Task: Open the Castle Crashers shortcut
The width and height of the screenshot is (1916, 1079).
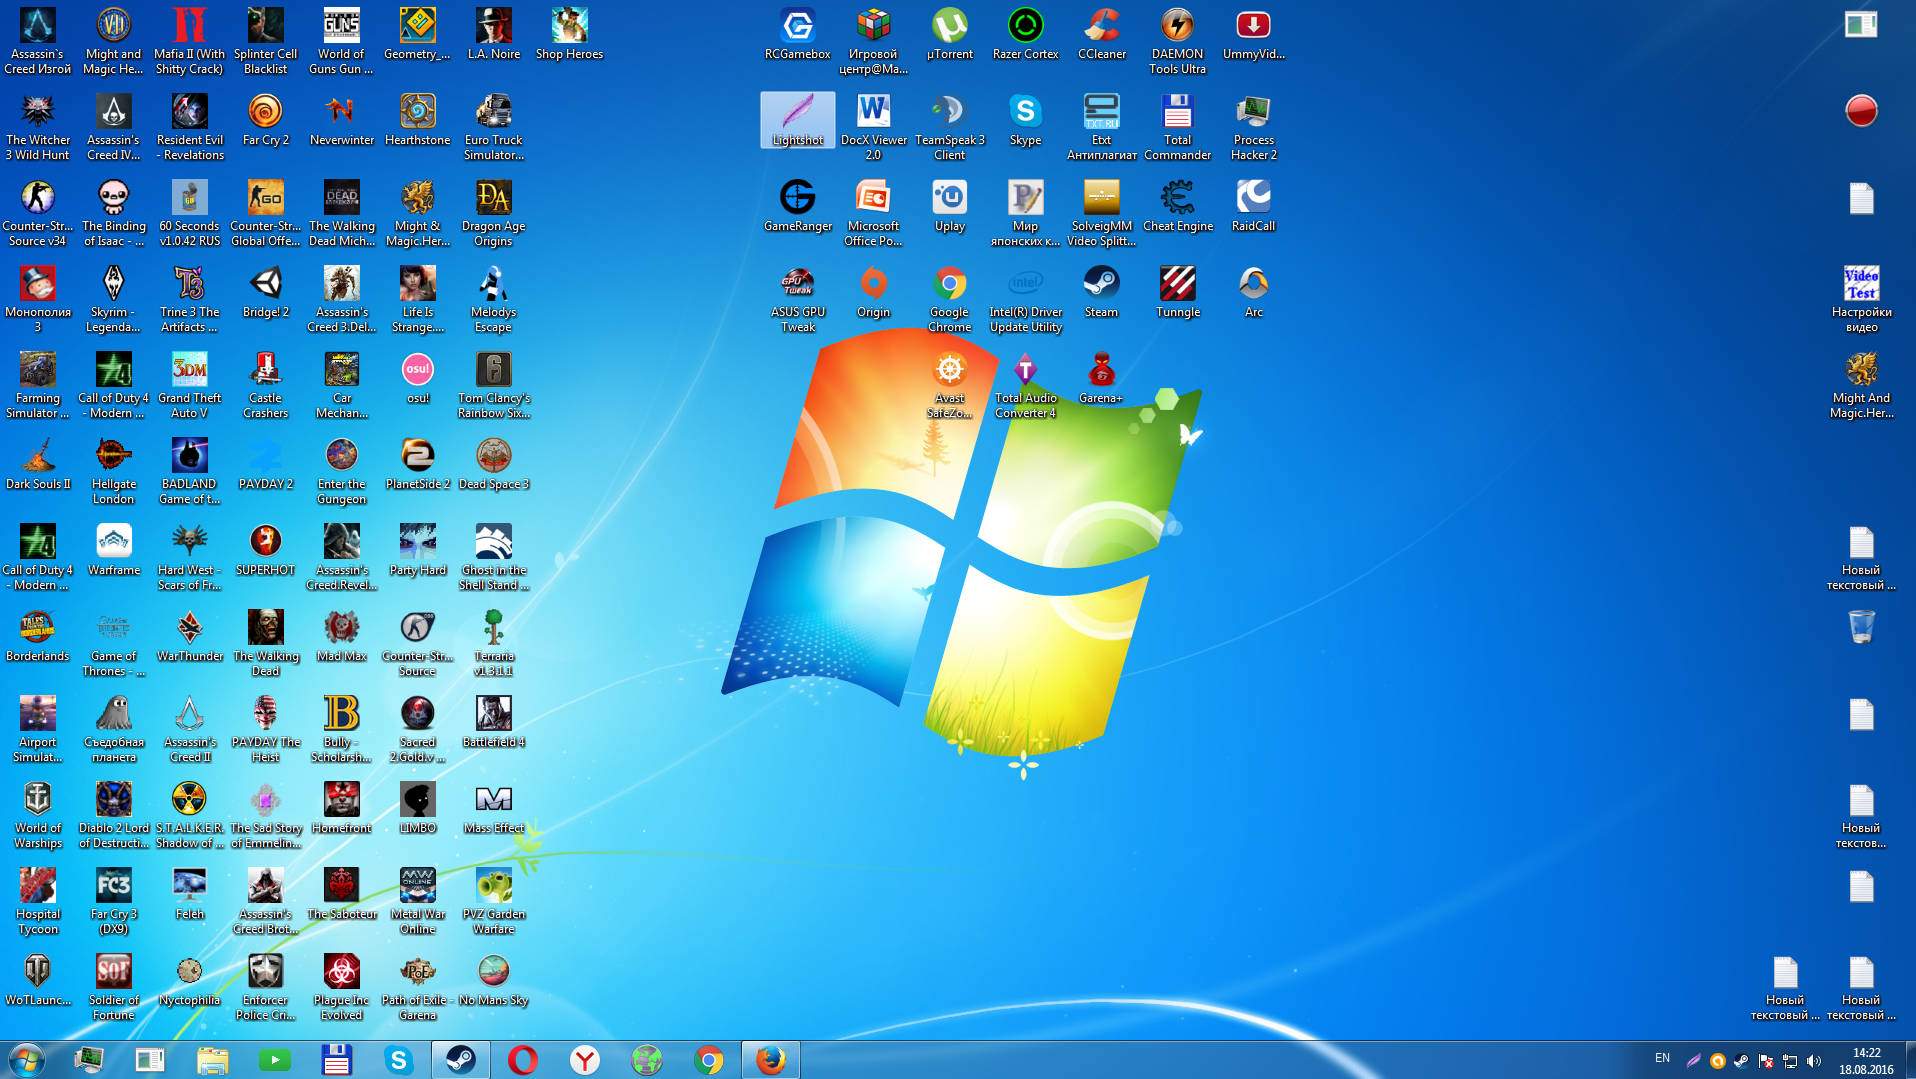Action: click(x=265, y=385)
